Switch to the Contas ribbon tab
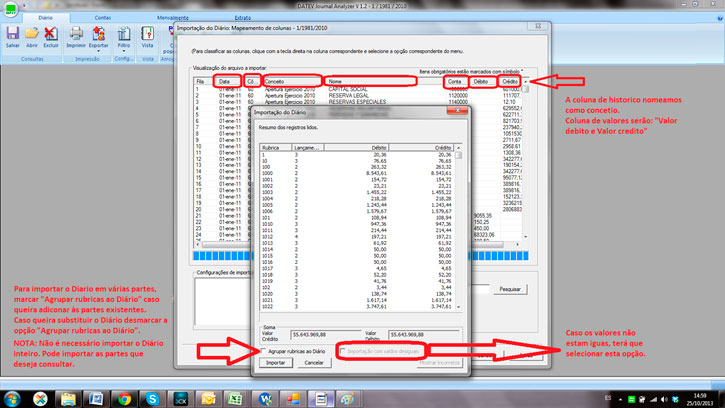This screenshot has width=725, height=408. (103, 18)
